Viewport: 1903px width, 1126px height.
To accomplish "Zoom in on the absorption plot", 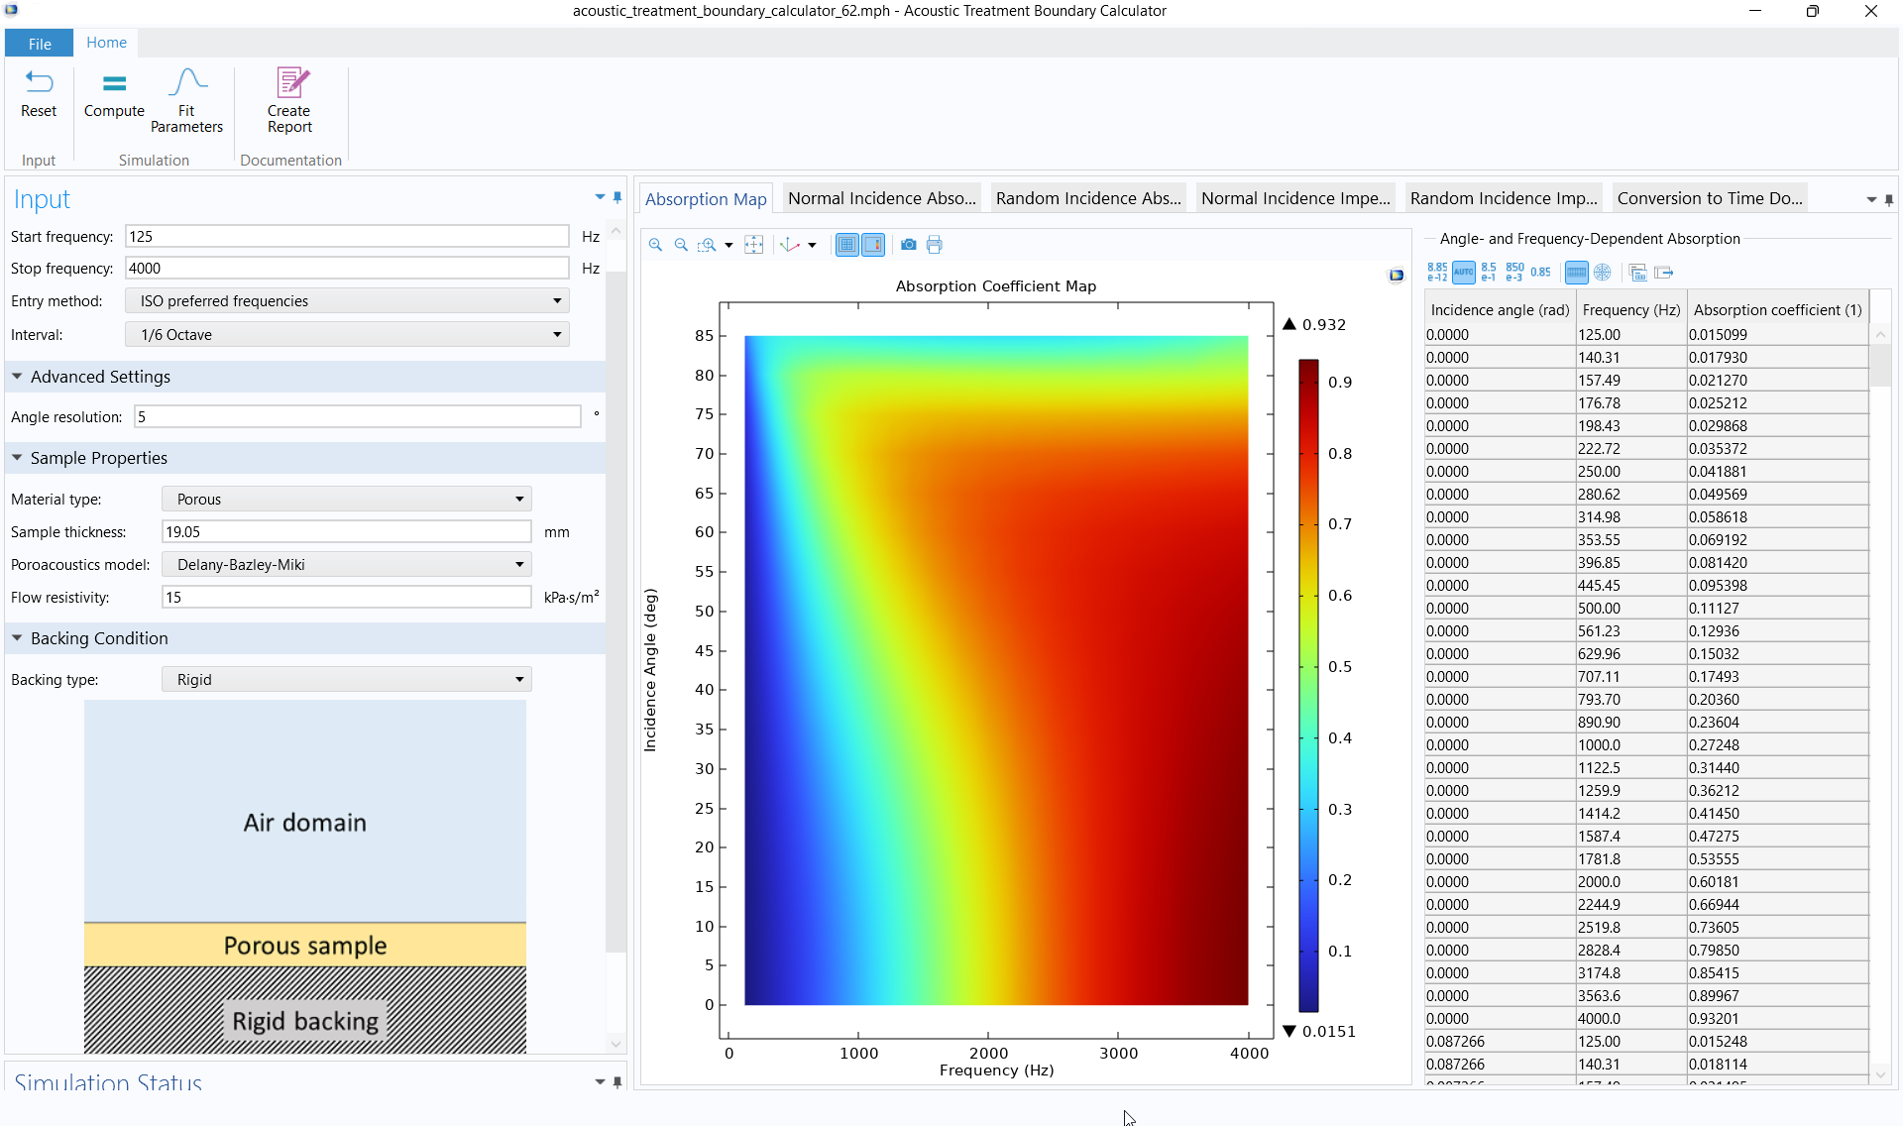I will tap(655, 245).
